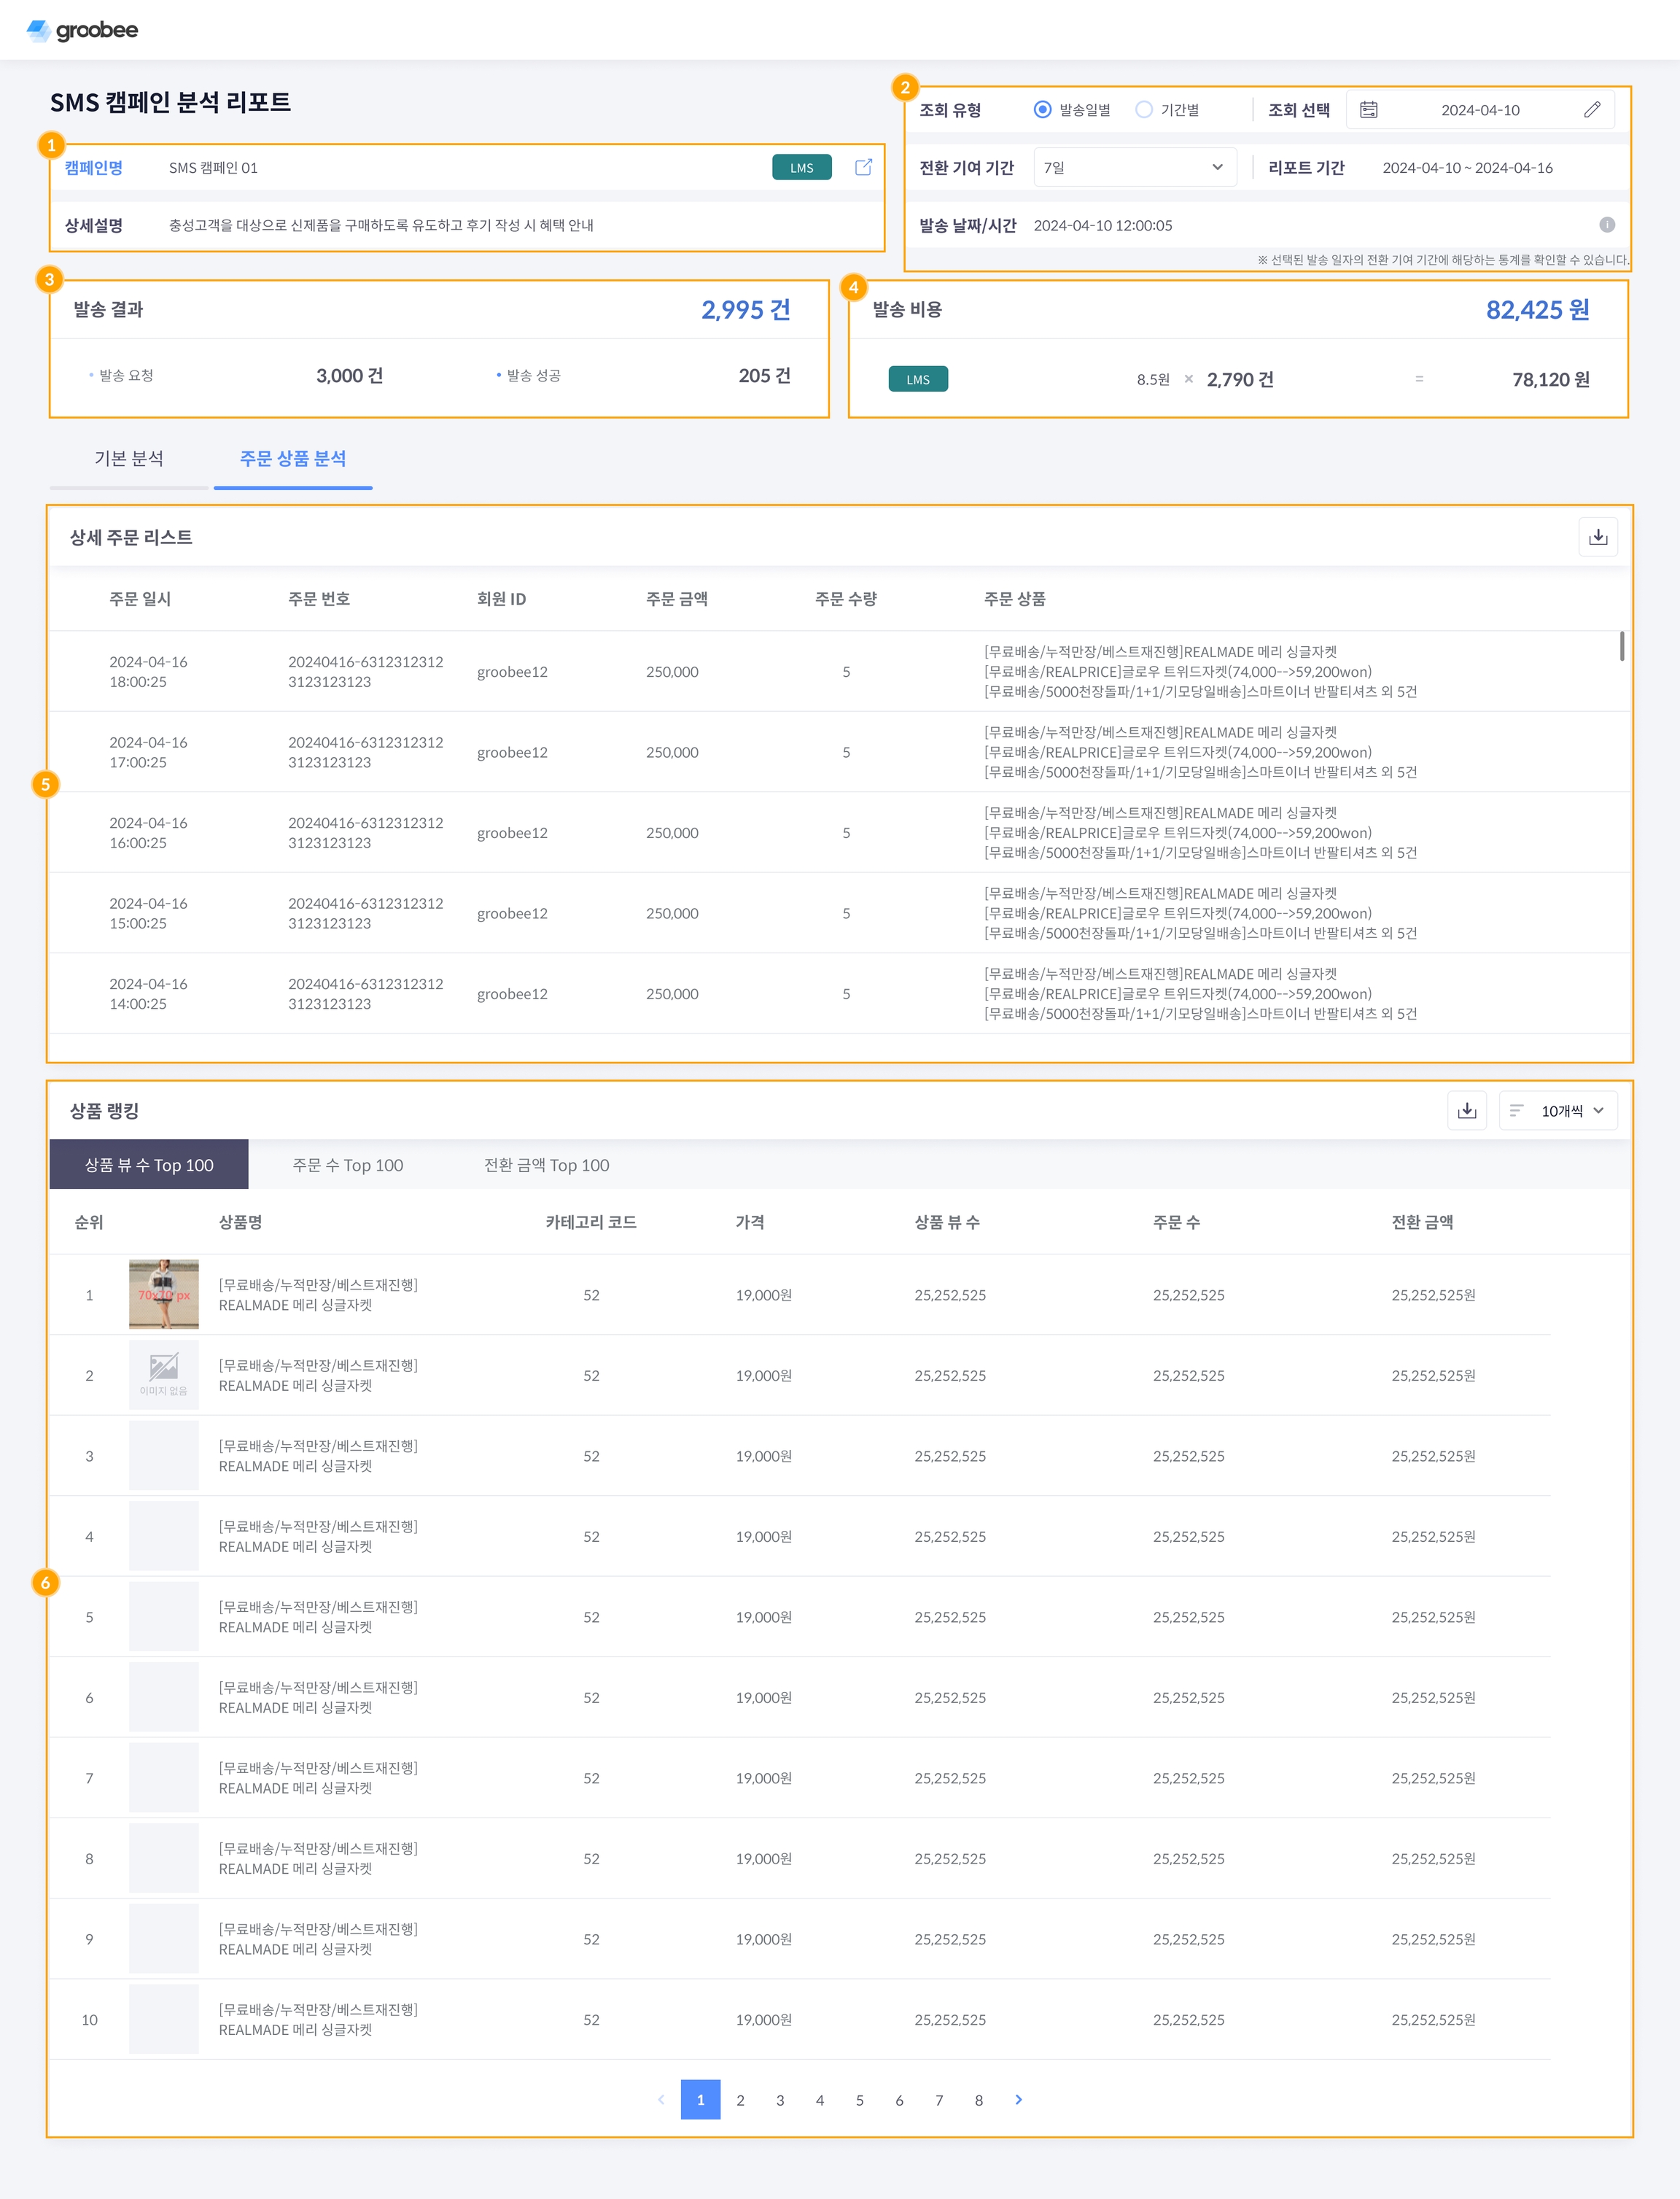Go to page 5 in pagination

pyautogui.click(x=859, y=2100)
